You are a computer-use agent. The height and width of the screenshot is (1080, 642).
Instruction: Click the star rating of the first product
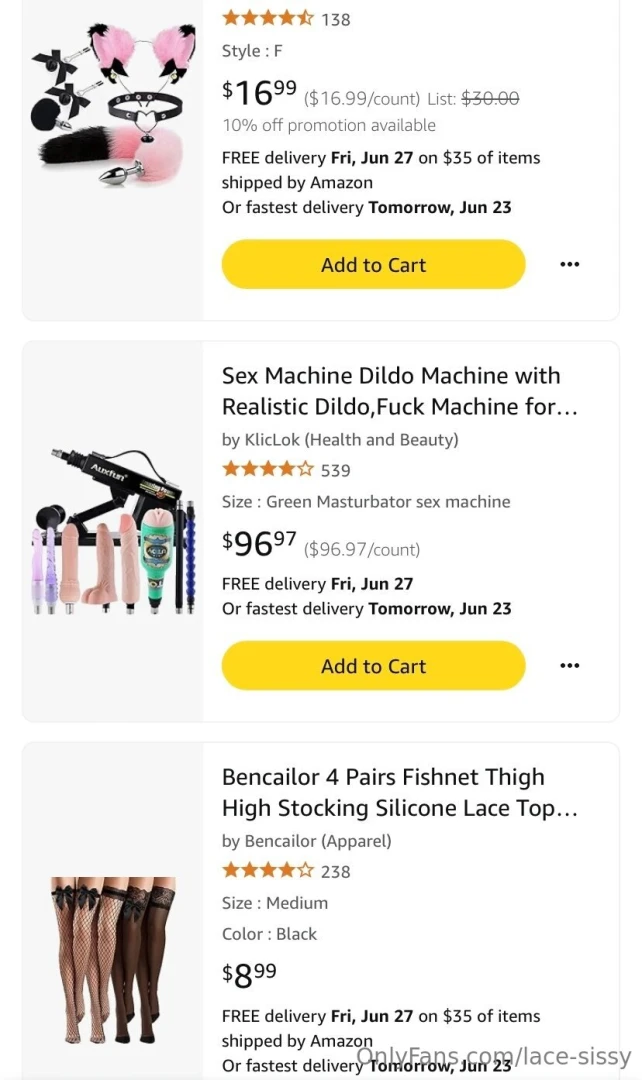pos(265,18)
